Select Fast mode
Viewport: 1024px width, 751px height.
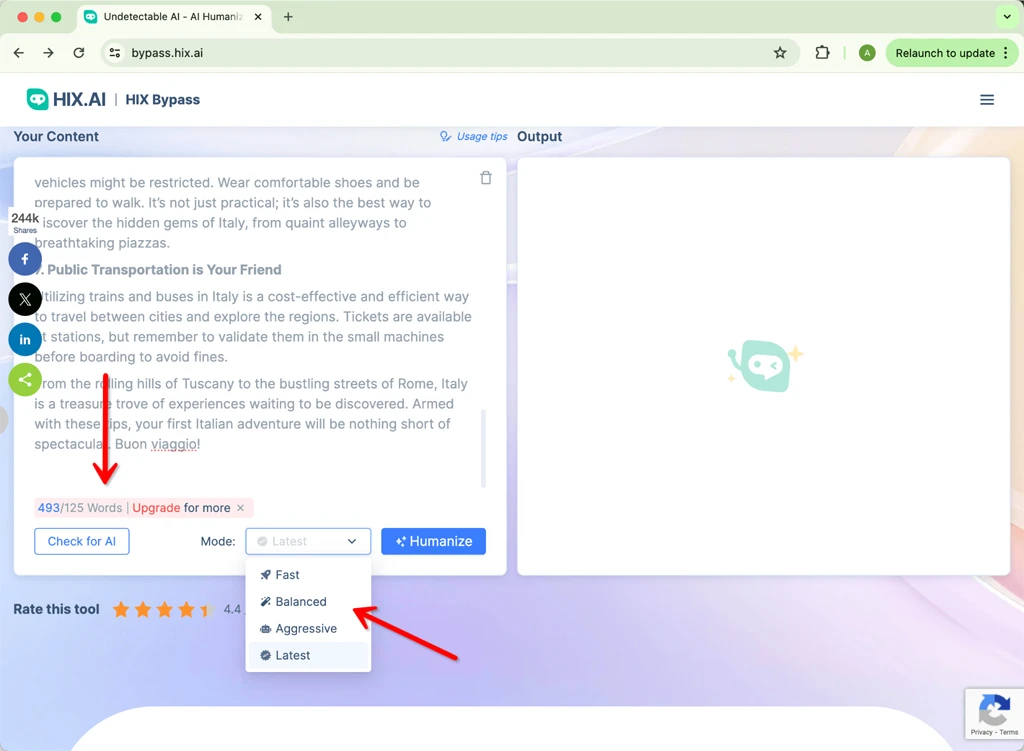point(308,575)
